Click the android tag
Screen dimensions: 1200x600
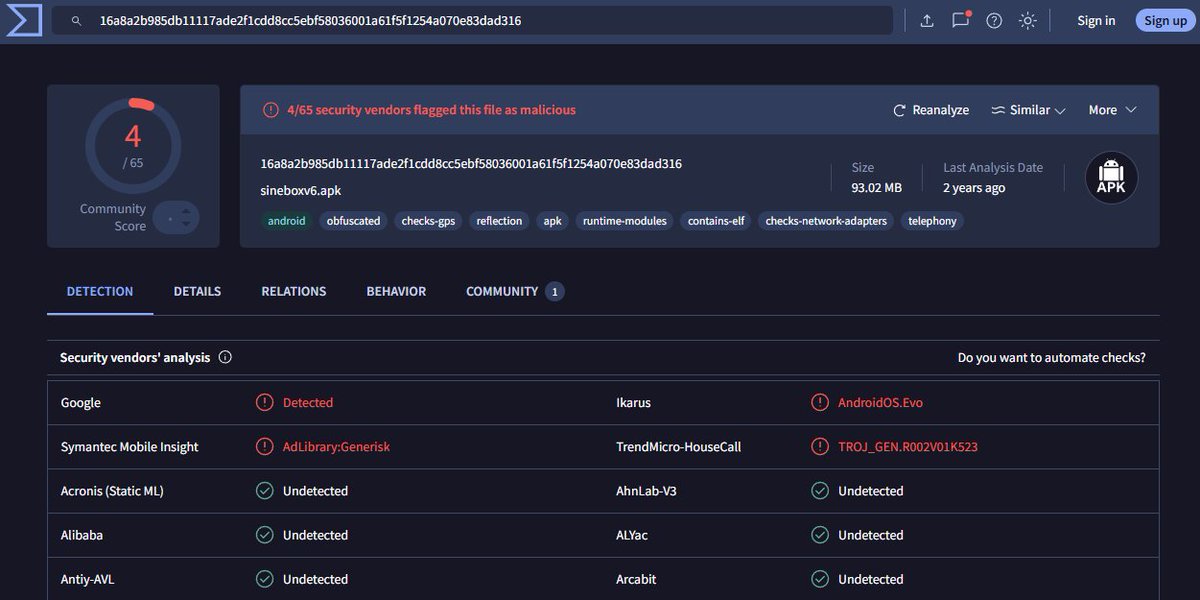[x=286, y=221]
